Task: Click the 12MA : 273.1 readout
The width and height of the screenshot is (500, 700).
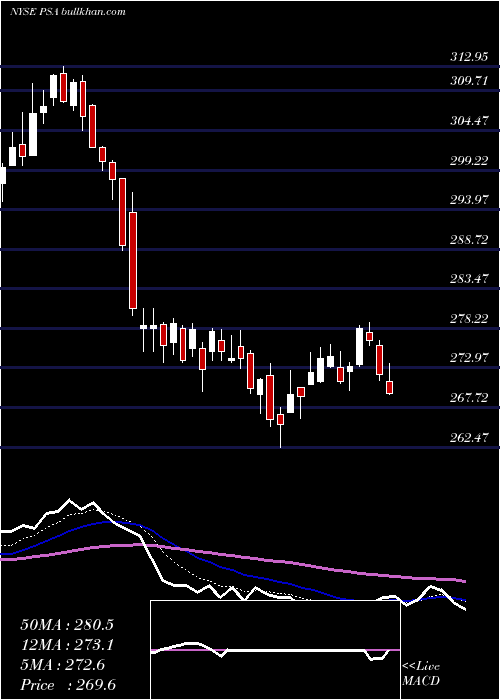Action: click(67, 645)
